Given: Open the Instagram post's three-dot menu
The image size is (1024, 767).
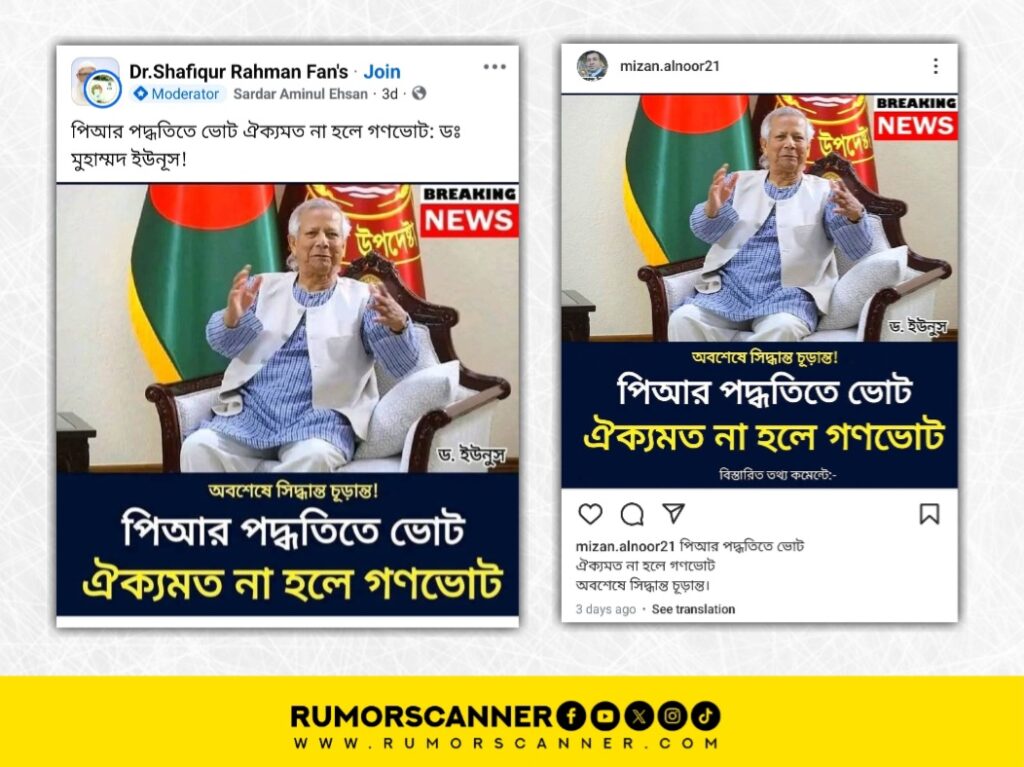Looking at the screenshot, I should (936, 66).
